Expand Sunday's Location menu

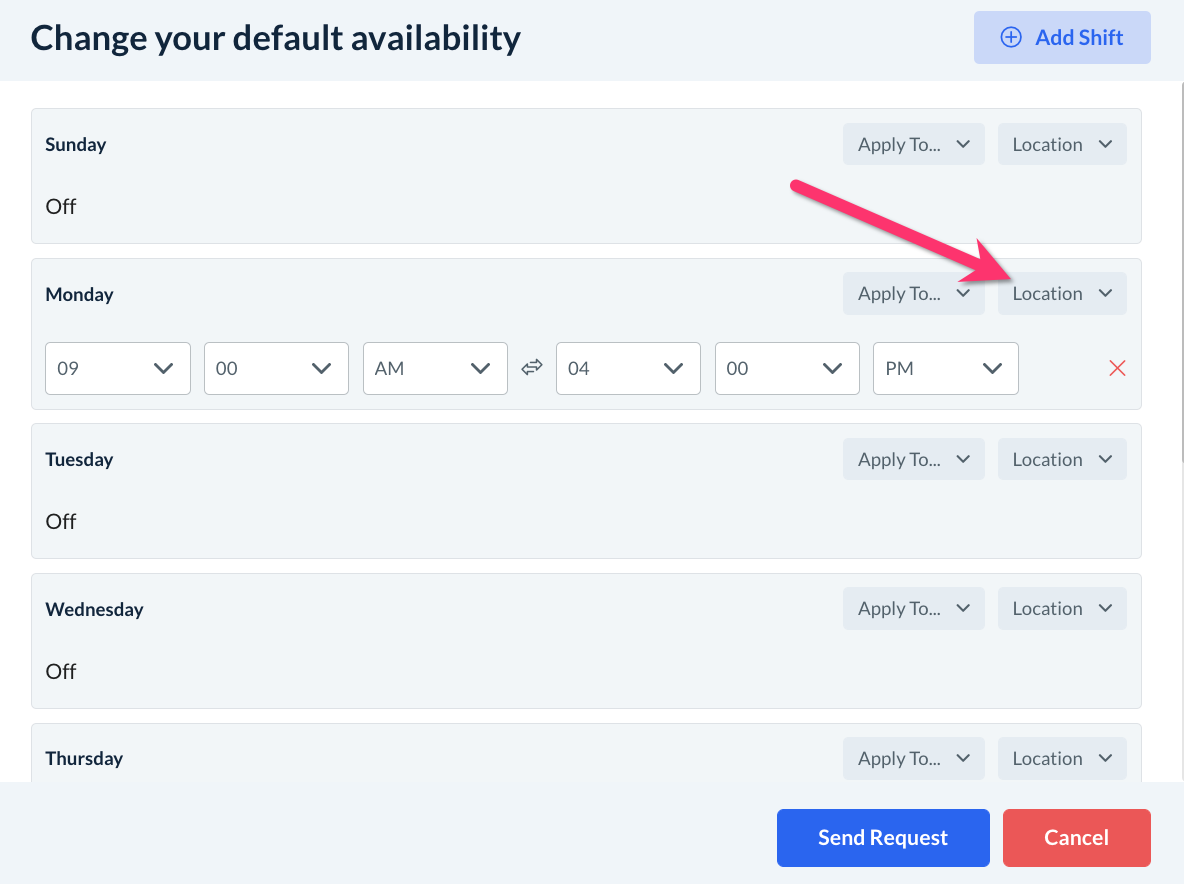(x=1062, y=144)
